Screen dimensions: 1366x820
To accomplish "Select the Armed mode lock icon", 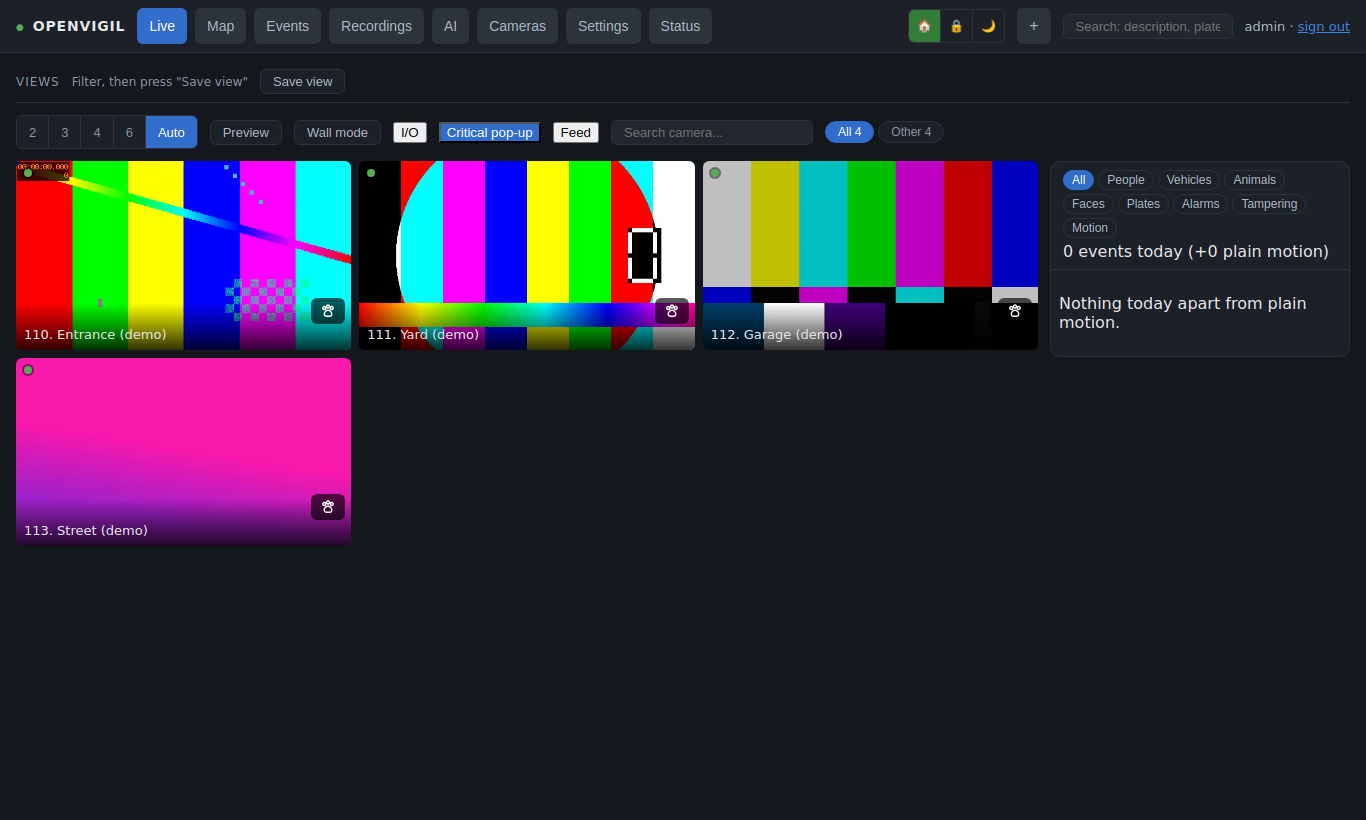I will click(x=956, y=26).
